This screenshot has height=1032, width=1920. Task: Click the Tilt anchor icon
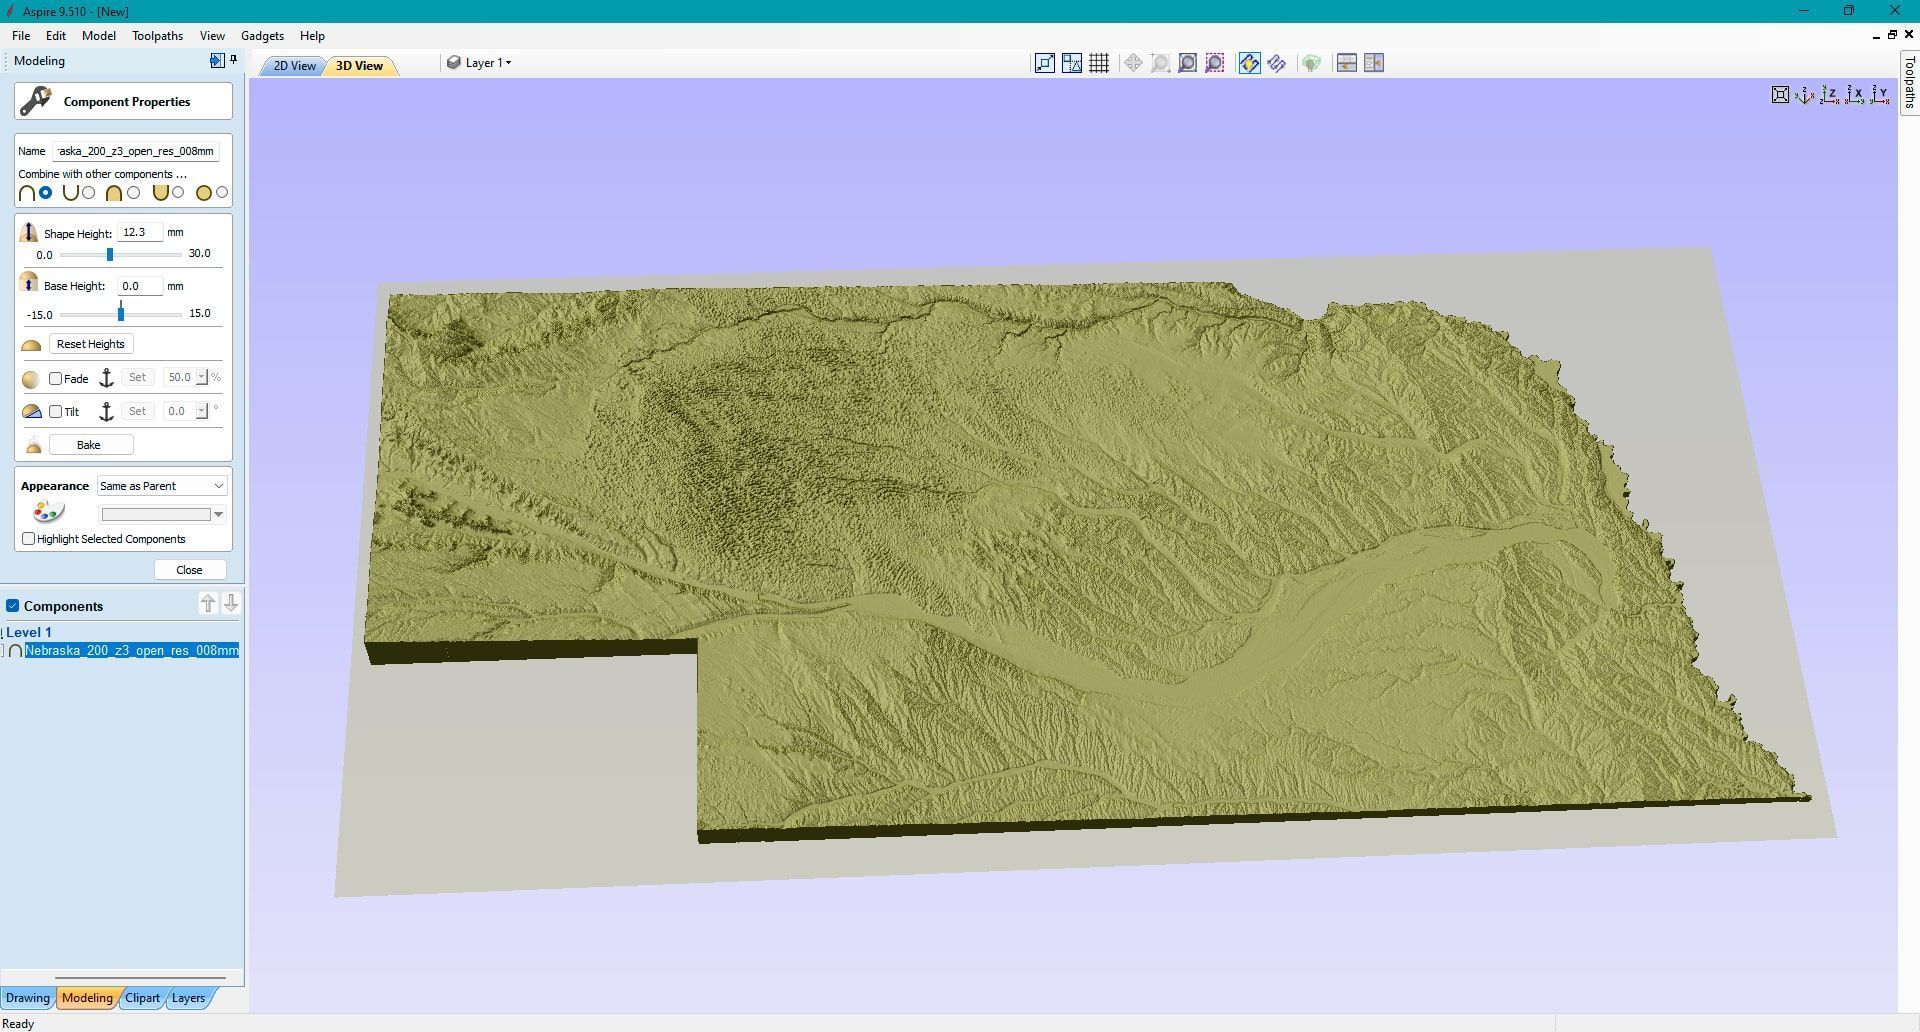point(106,412)
